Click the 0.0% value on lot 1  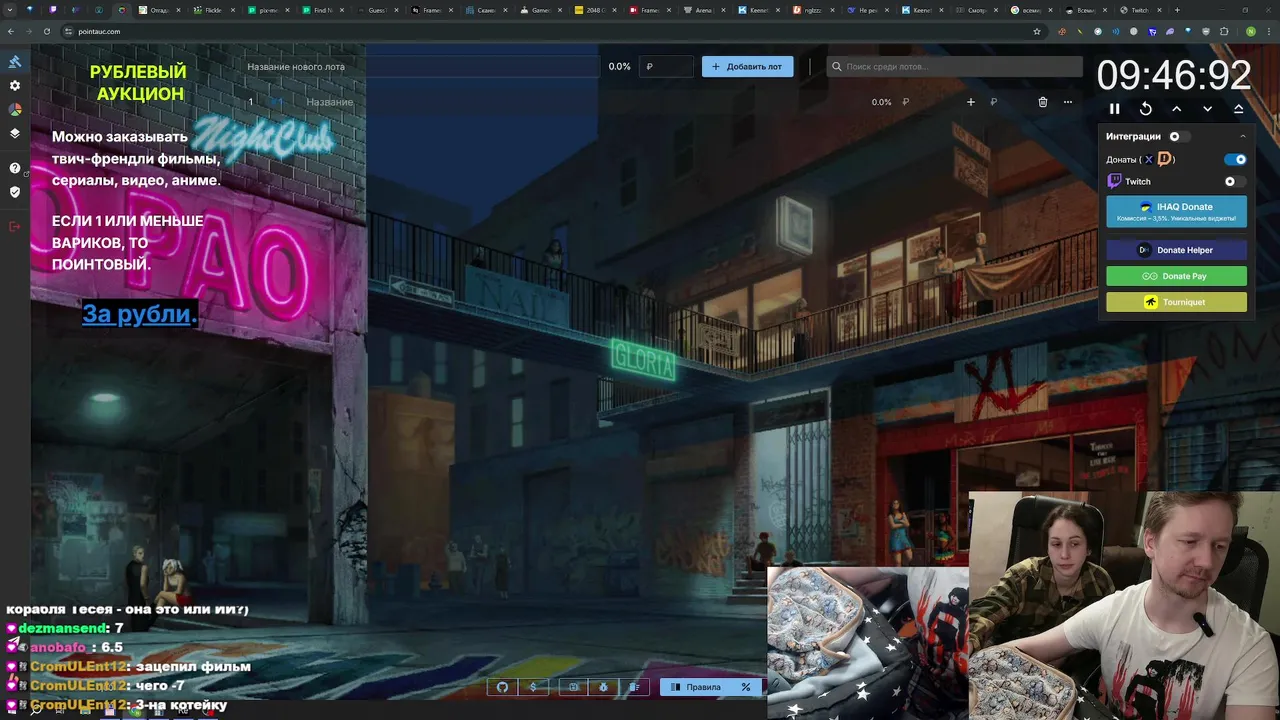click(x=881, y=102)
